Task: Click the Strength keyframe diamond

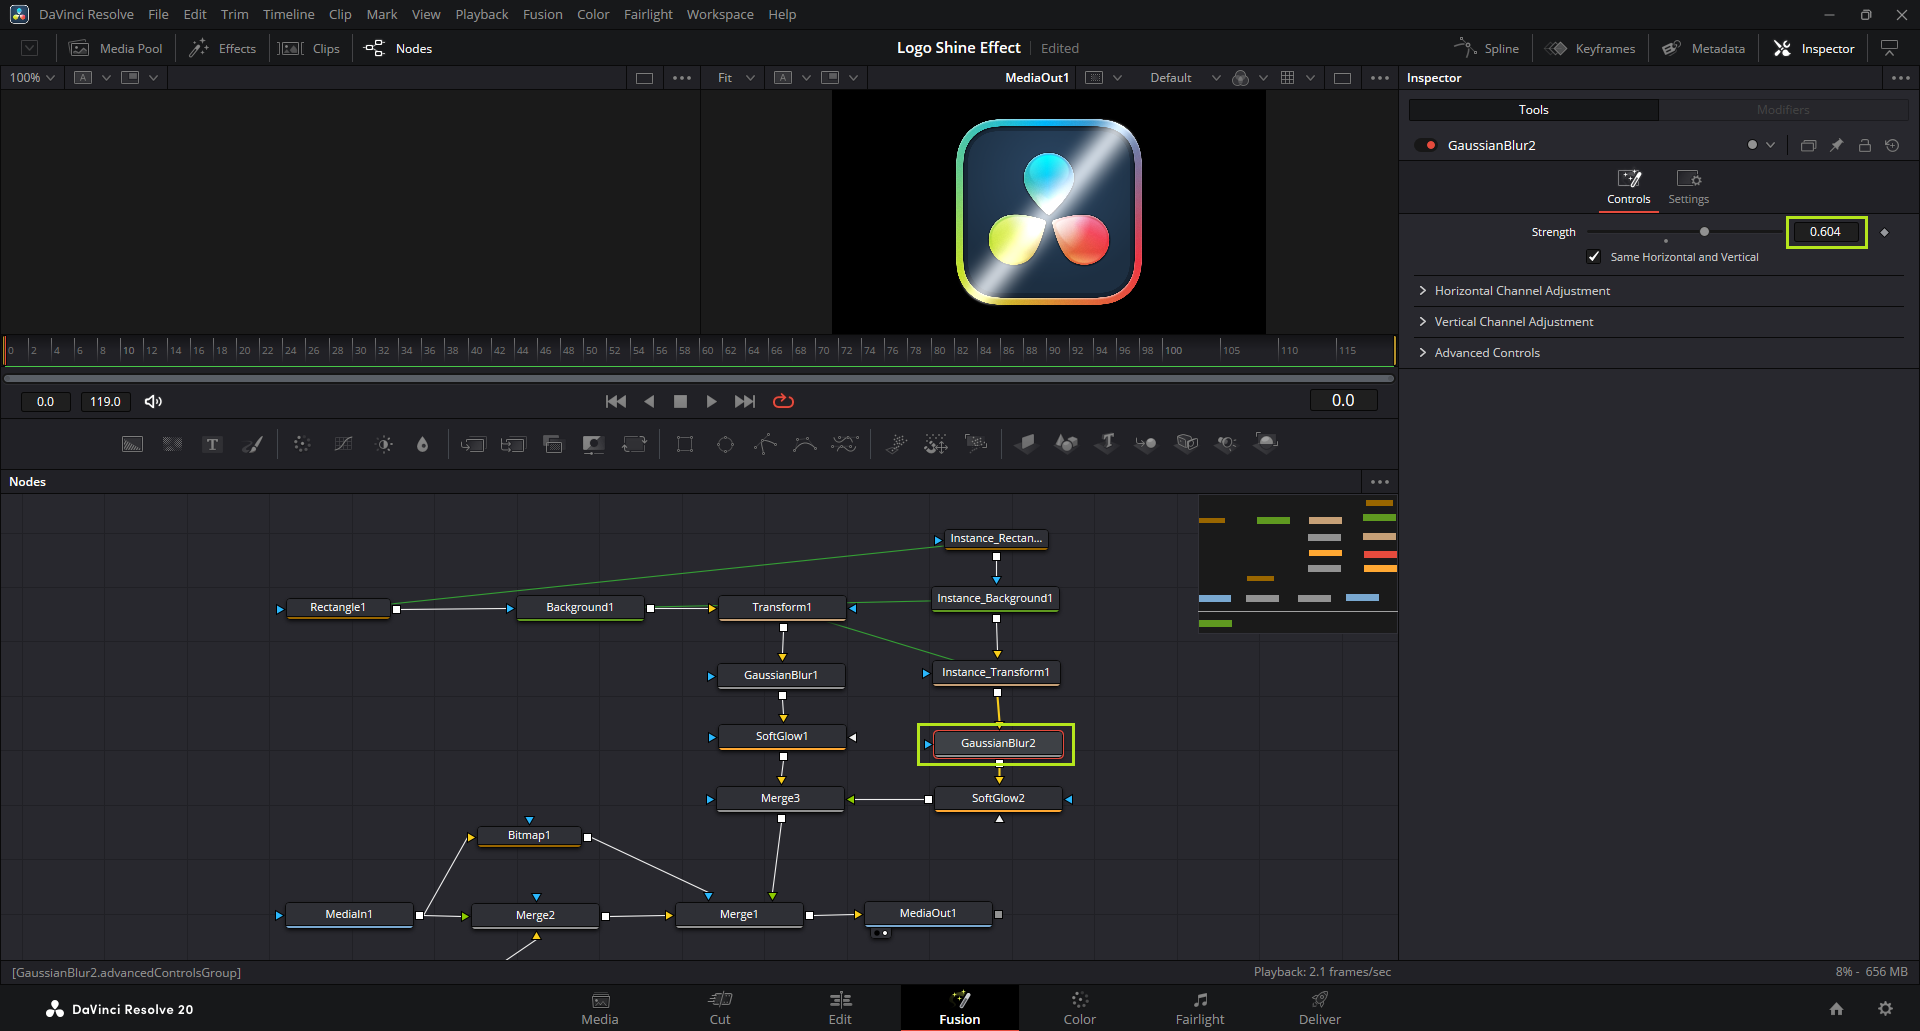Action: 1884,232
